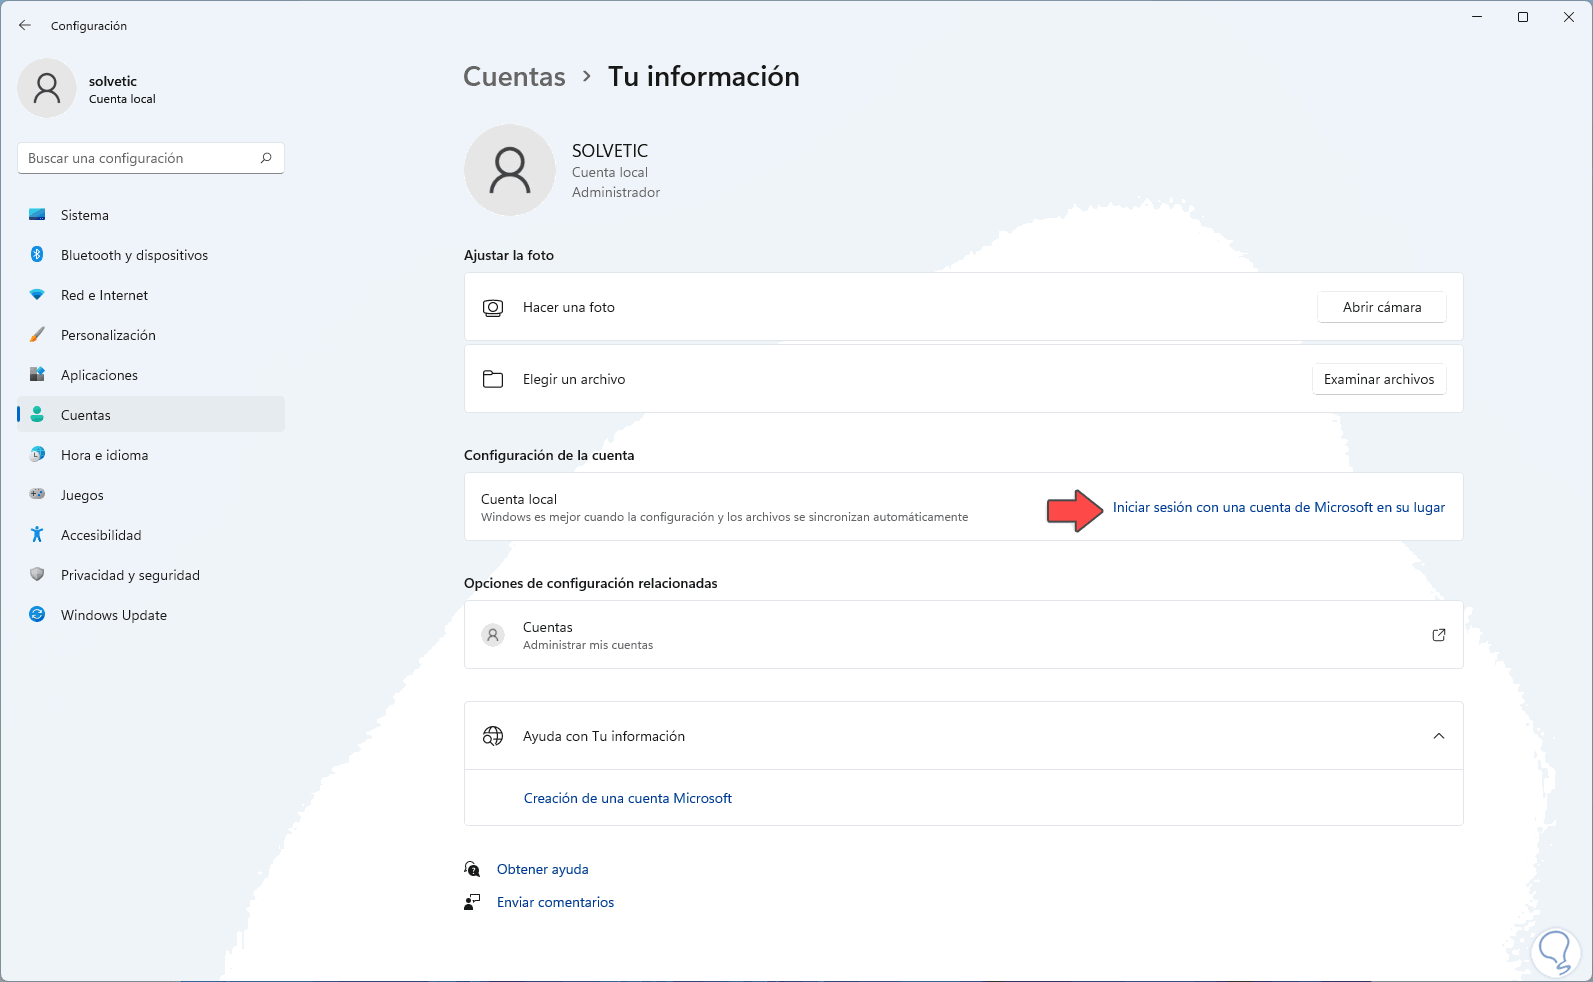Click the Cuentas breadcrumb in the header
The height and width of the screenshot is (982, 1593).
click(514, 77)
